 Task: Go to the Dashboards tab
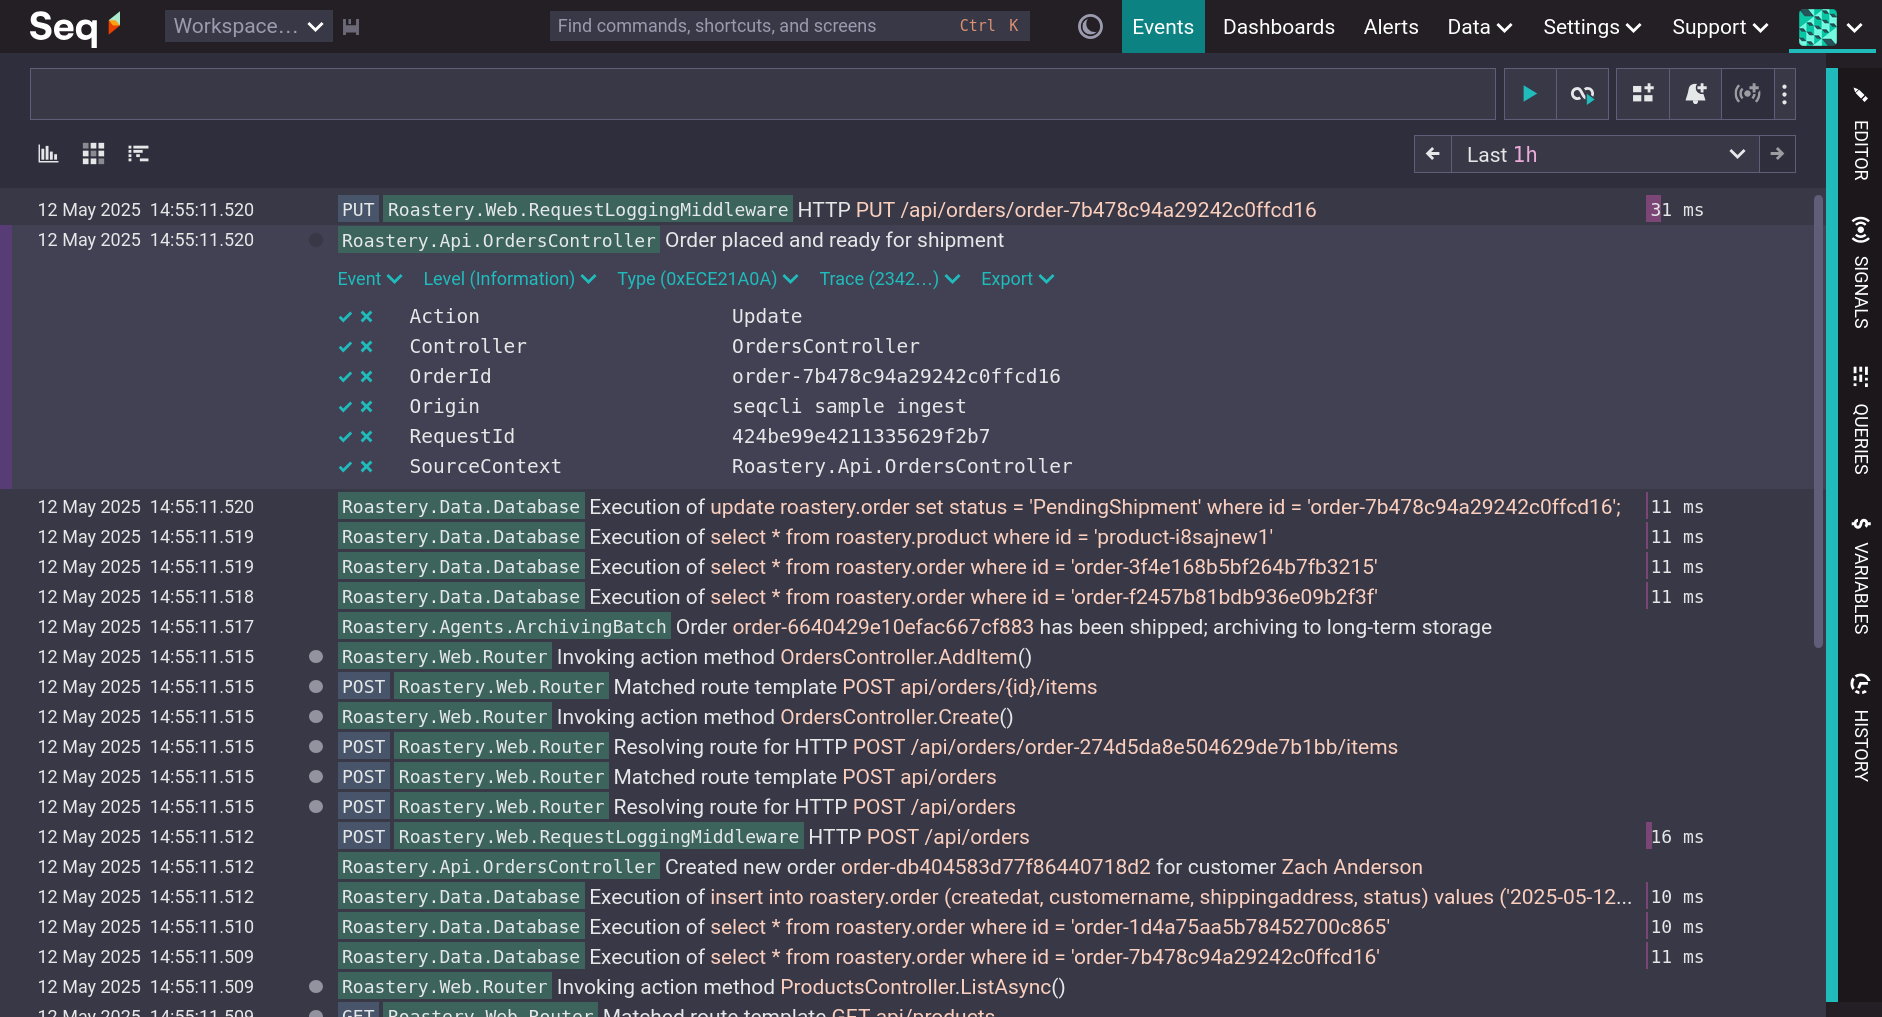point(1278,27)
